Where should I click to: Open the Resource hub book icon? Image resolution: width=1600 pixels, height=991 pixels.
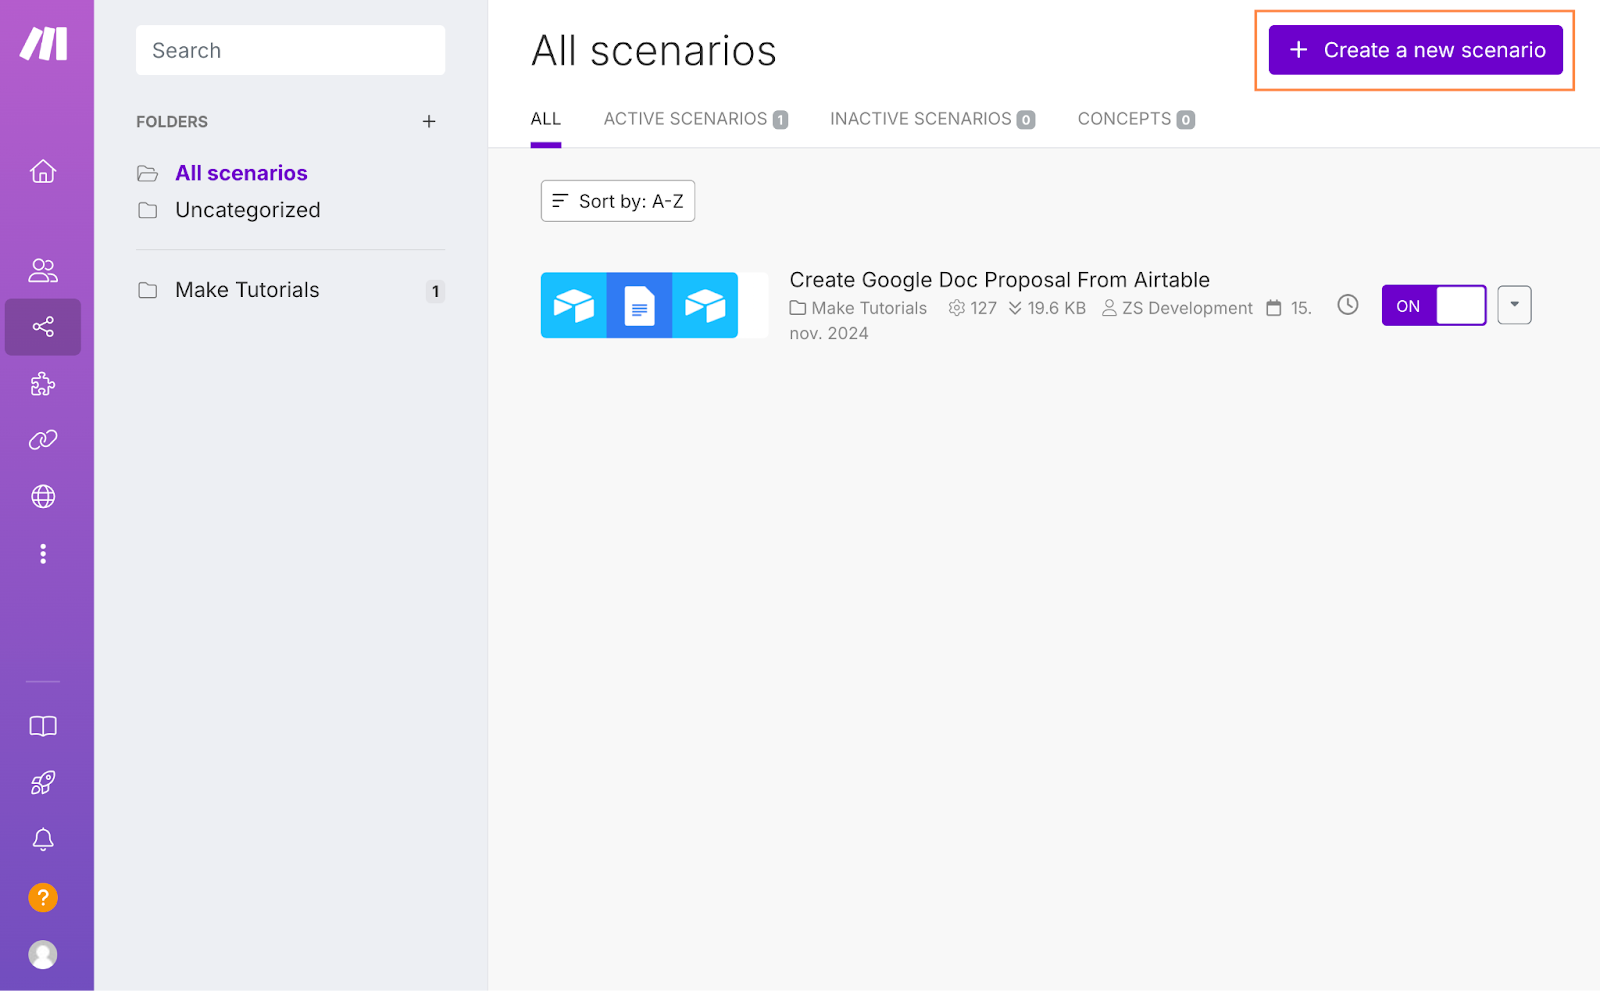point(43,726)
